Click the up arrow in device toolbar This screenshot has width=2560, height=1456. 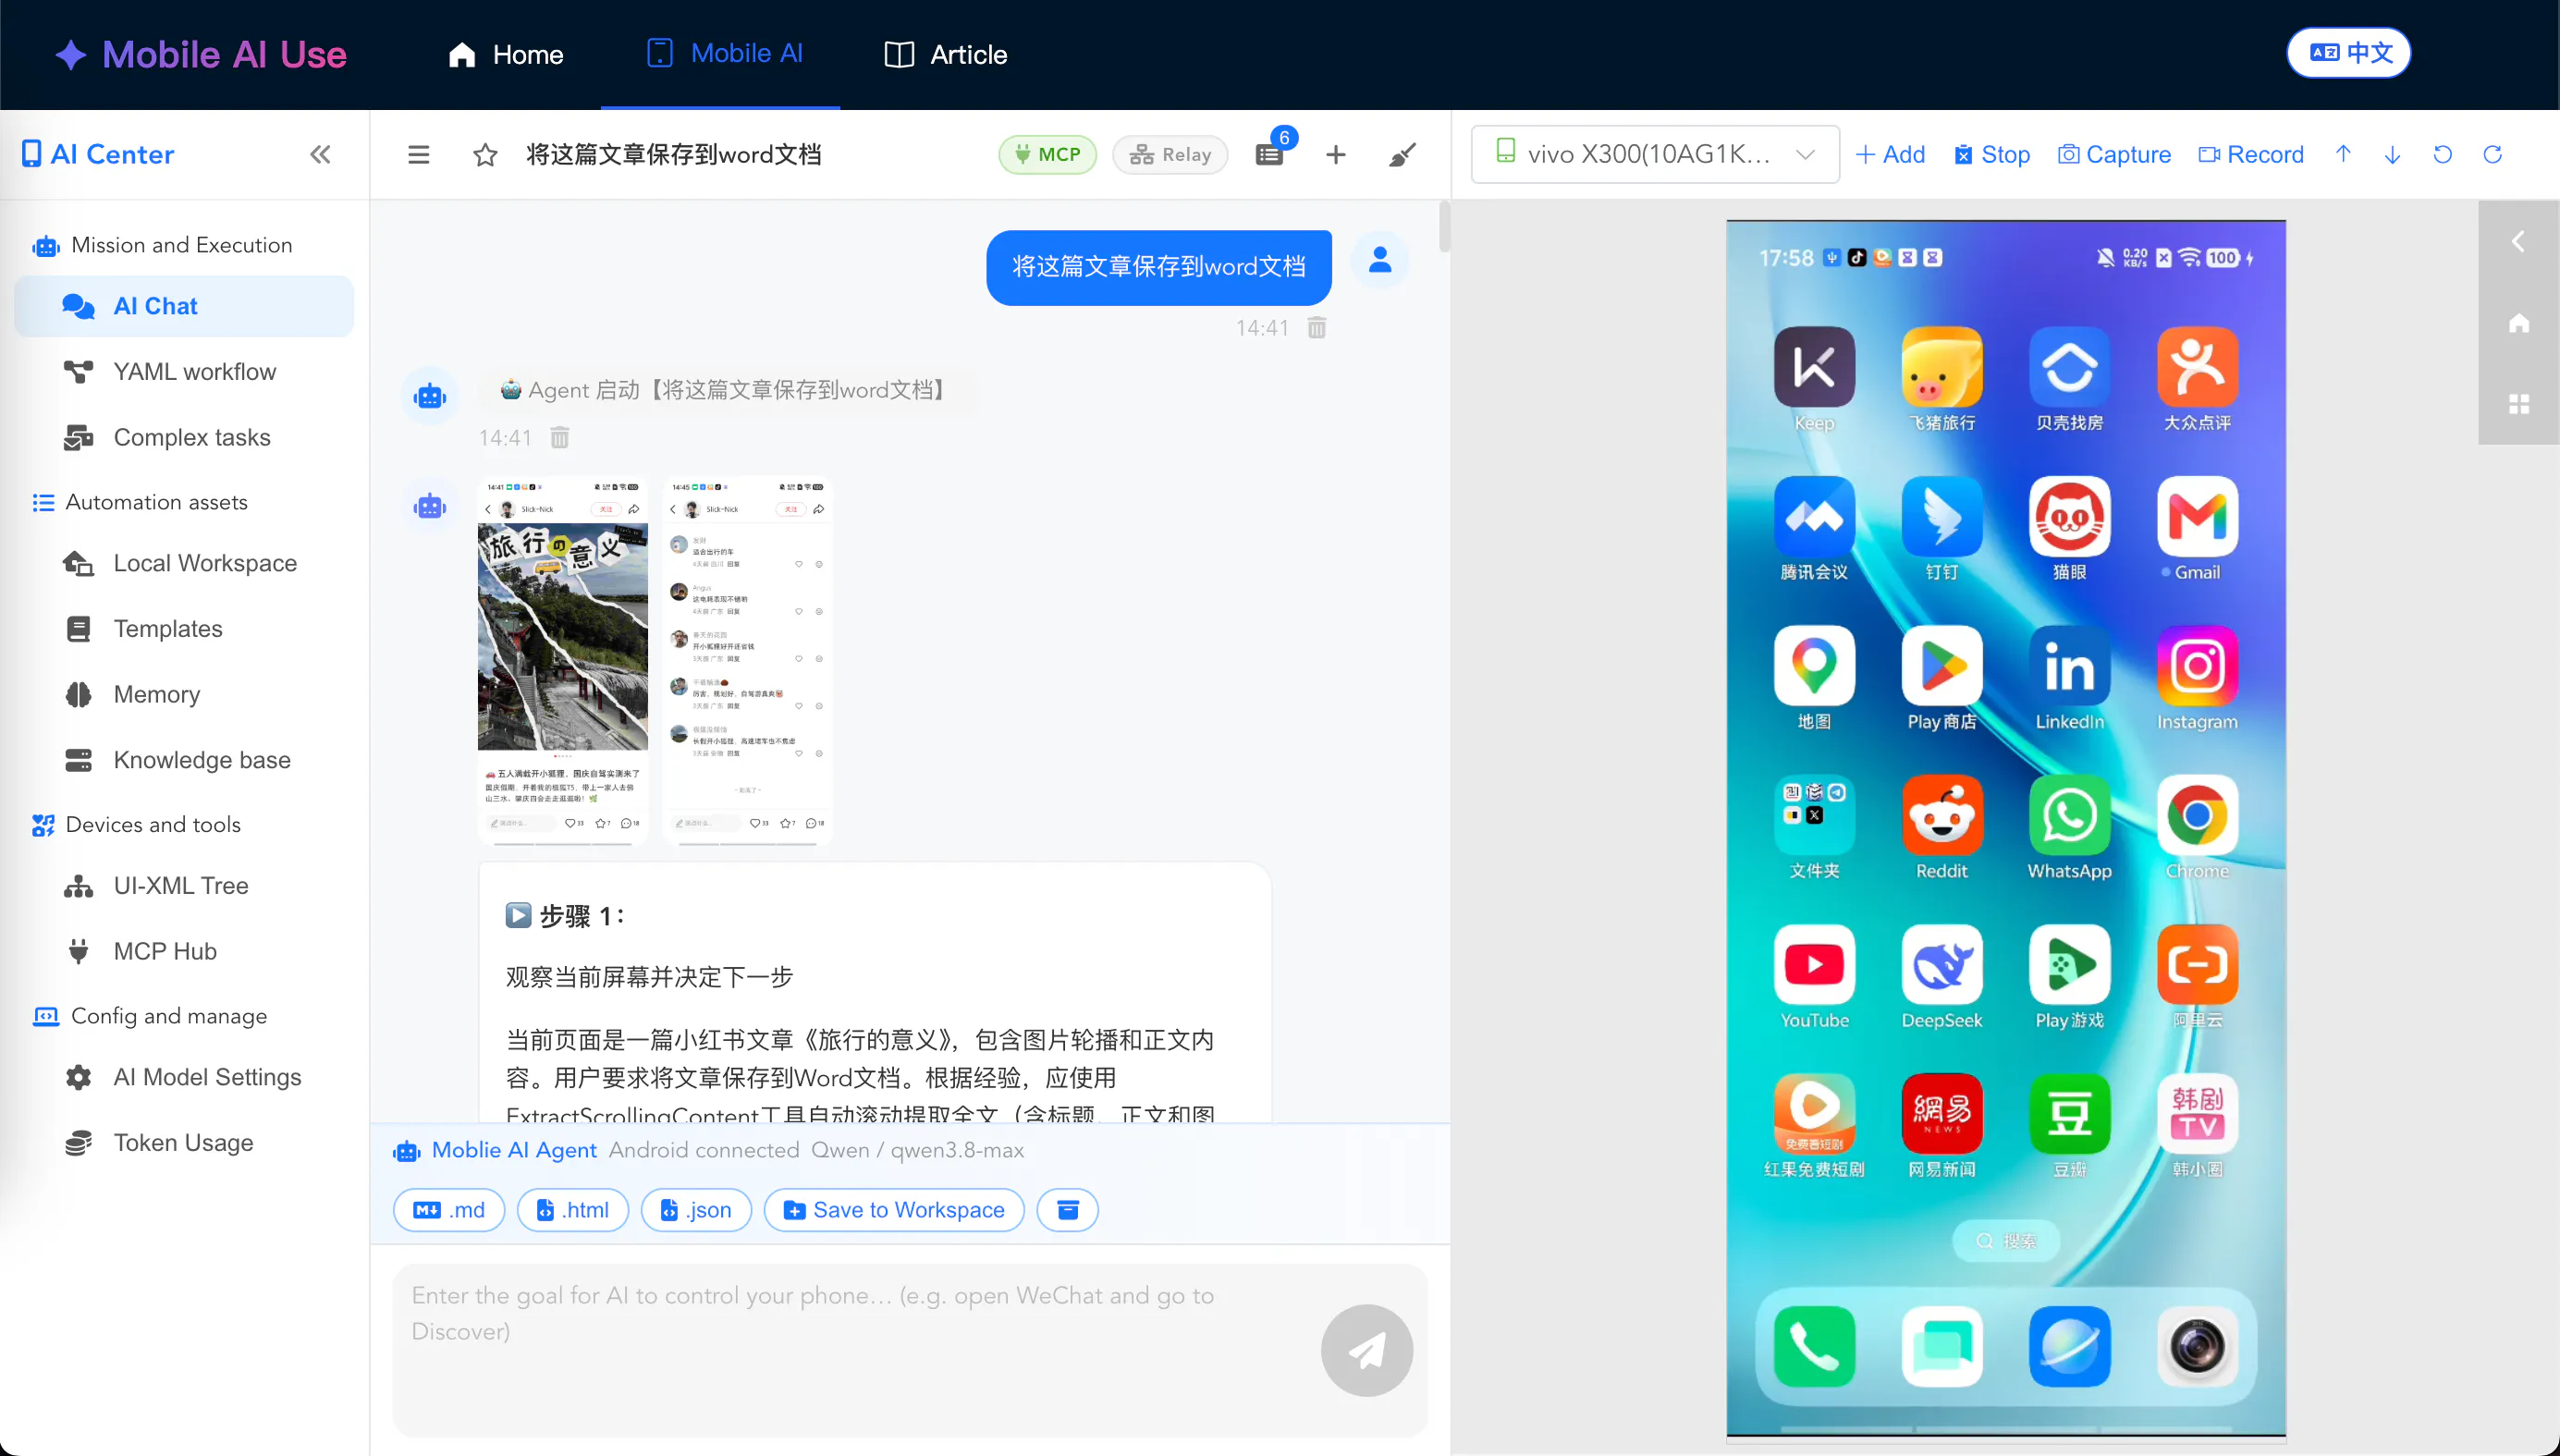pyautogui.click(x=2343, y=154)
